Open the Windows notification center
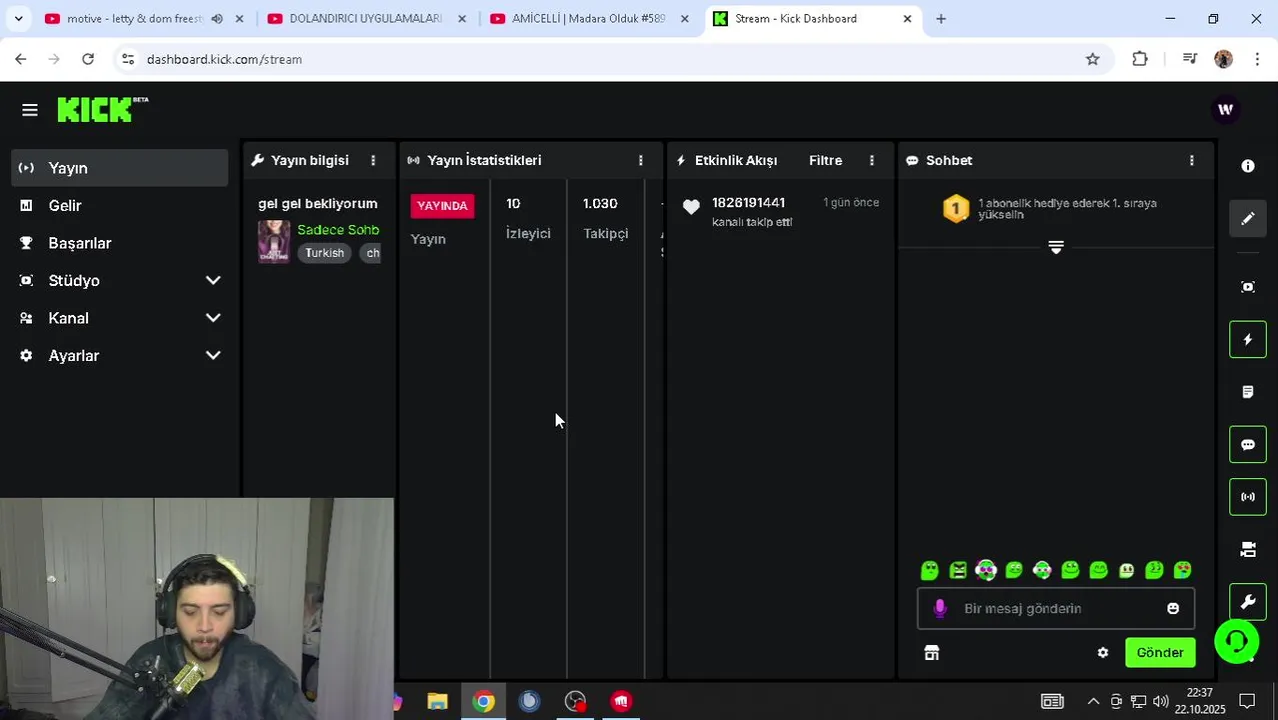This screenshot has width=1278, height=720. tap(1247, 701)
